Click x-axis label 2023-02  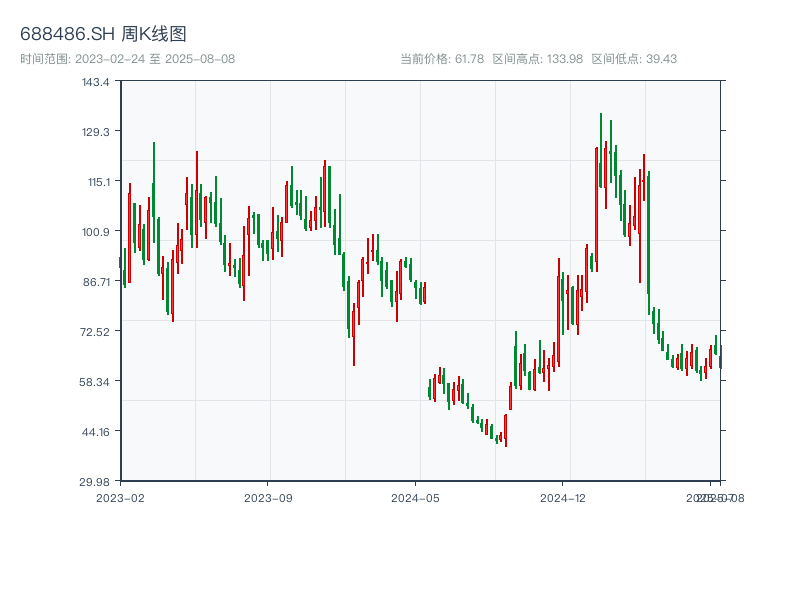pyautogui.click(x=120, y=498)
